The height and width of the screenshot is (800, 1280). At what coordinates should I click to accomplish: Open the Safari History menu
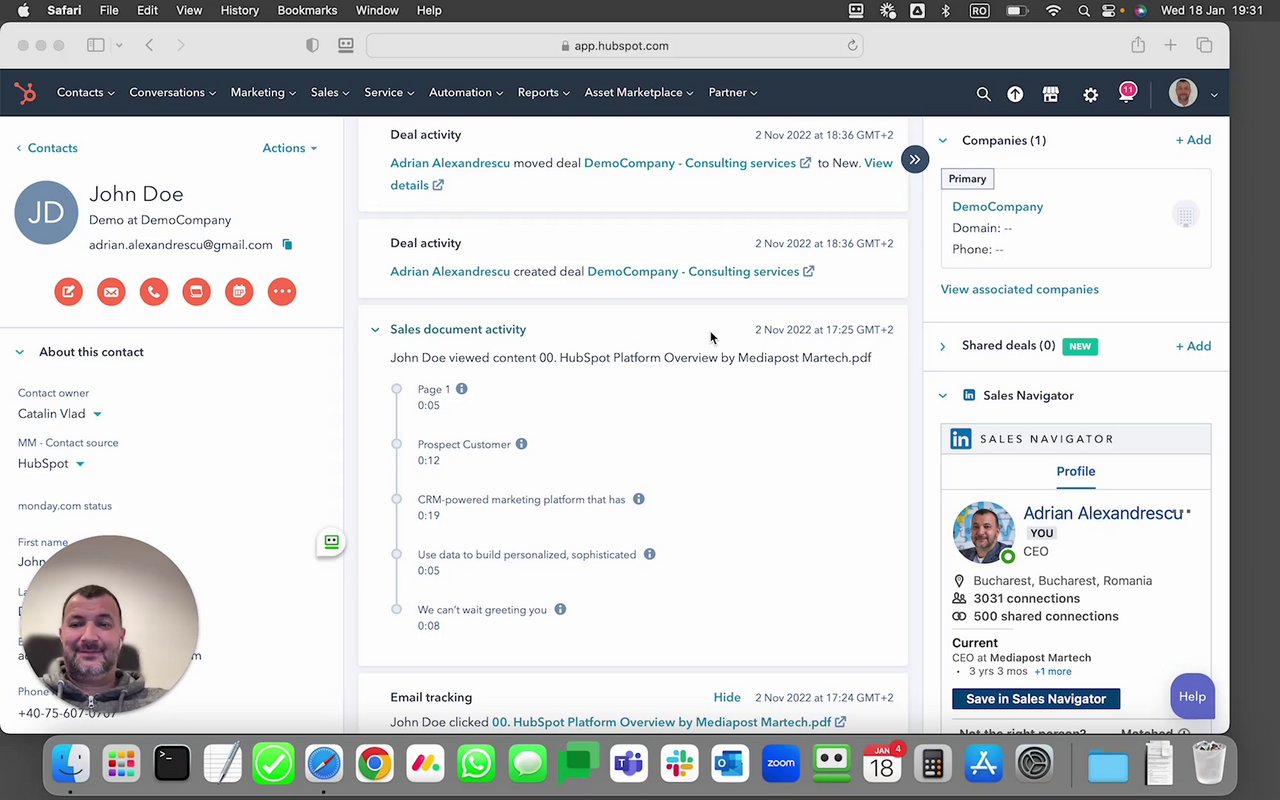(239, 10)
